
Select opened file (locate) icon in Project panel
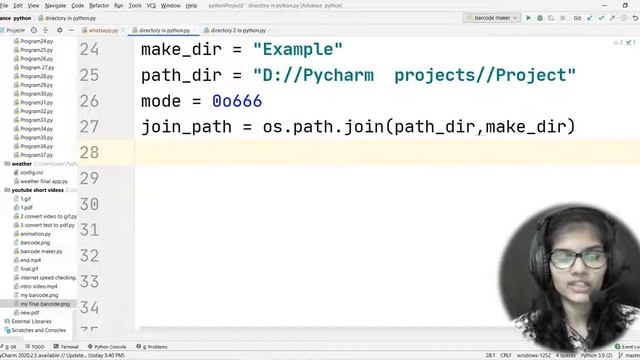pos(34,30)
